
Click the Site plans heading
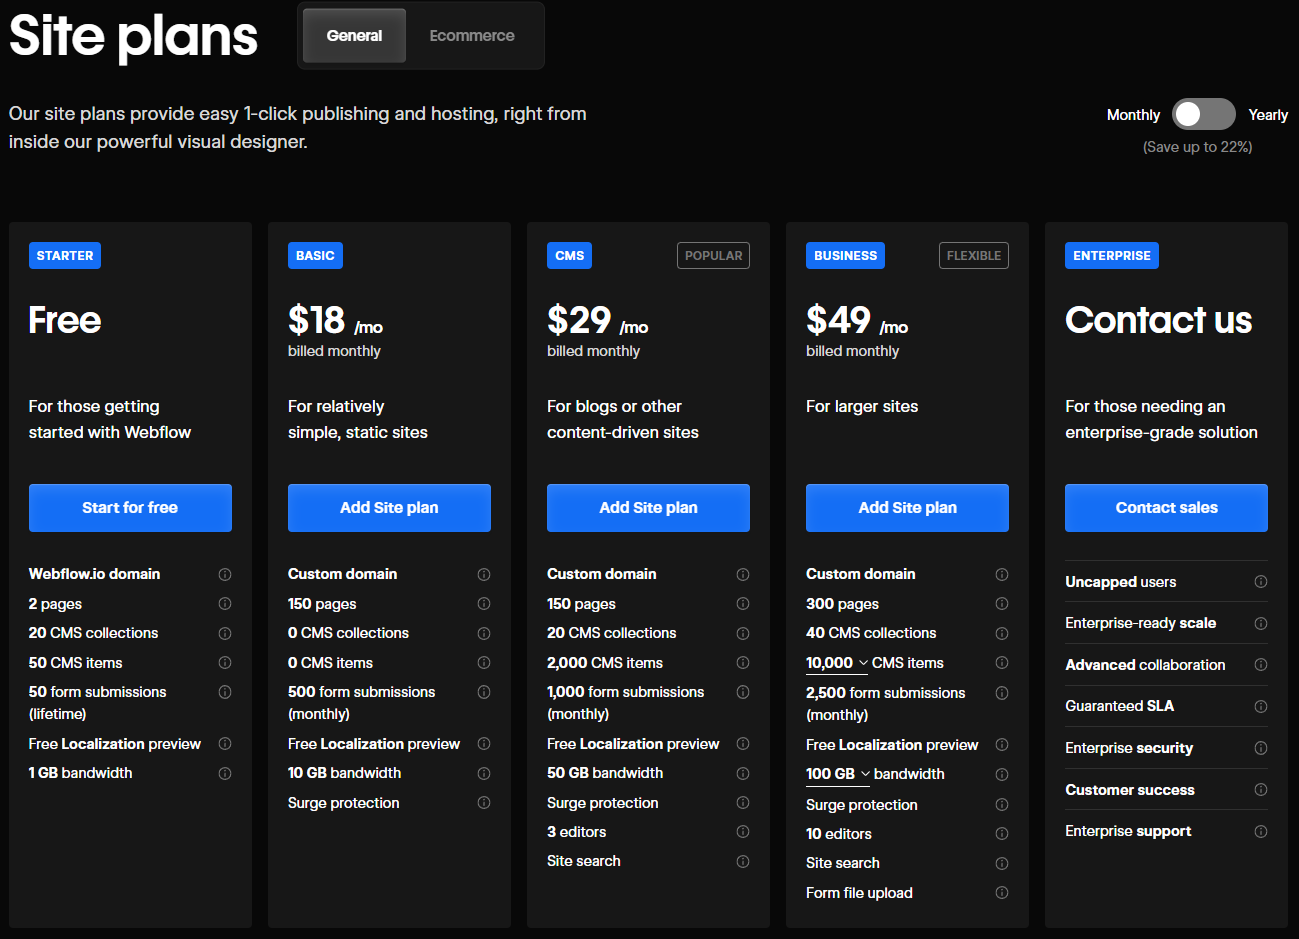point(133,36)
